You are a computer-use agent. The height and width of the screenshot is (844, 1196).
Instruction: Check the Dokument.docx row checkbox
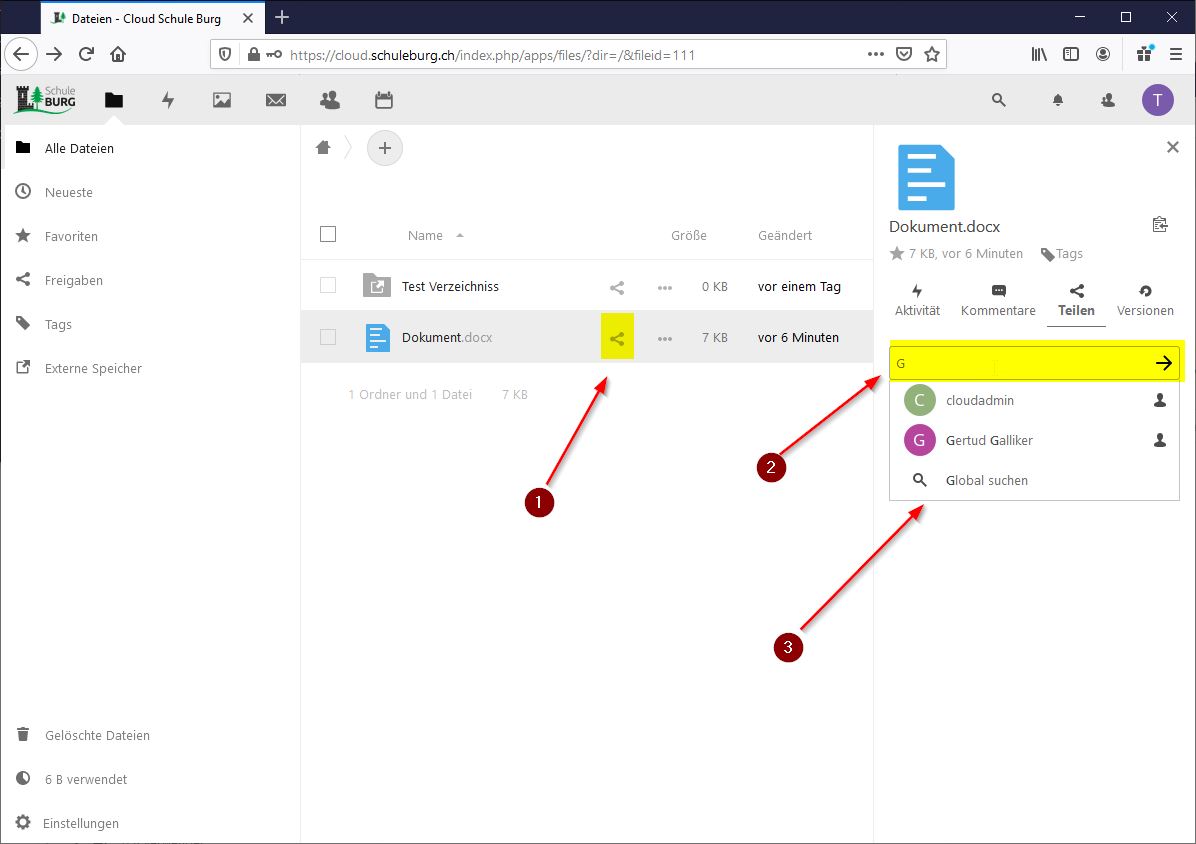pos(328,338)
